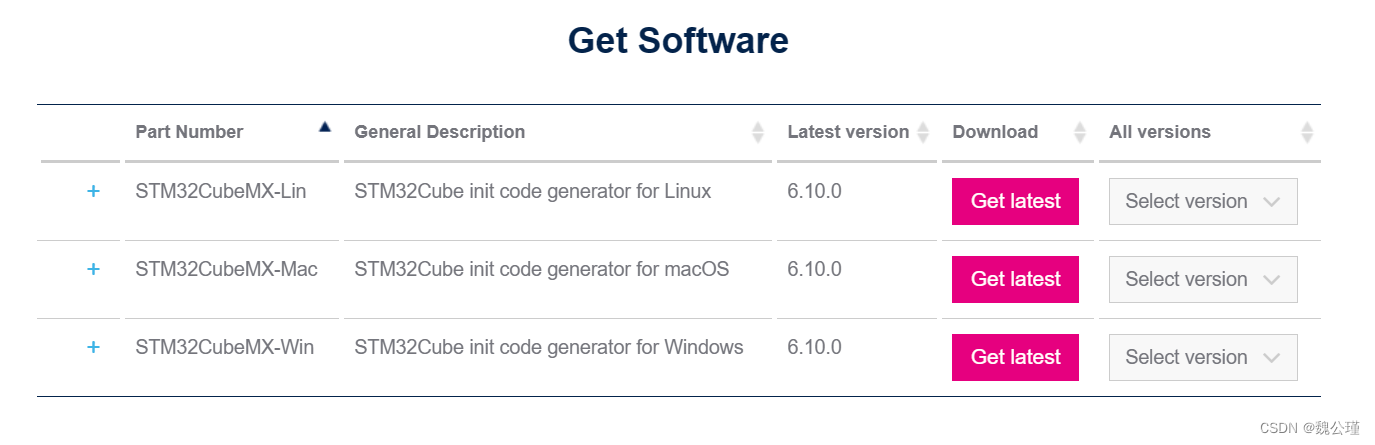Click the Latest version sort arrows icon

(x=923, y=132)
